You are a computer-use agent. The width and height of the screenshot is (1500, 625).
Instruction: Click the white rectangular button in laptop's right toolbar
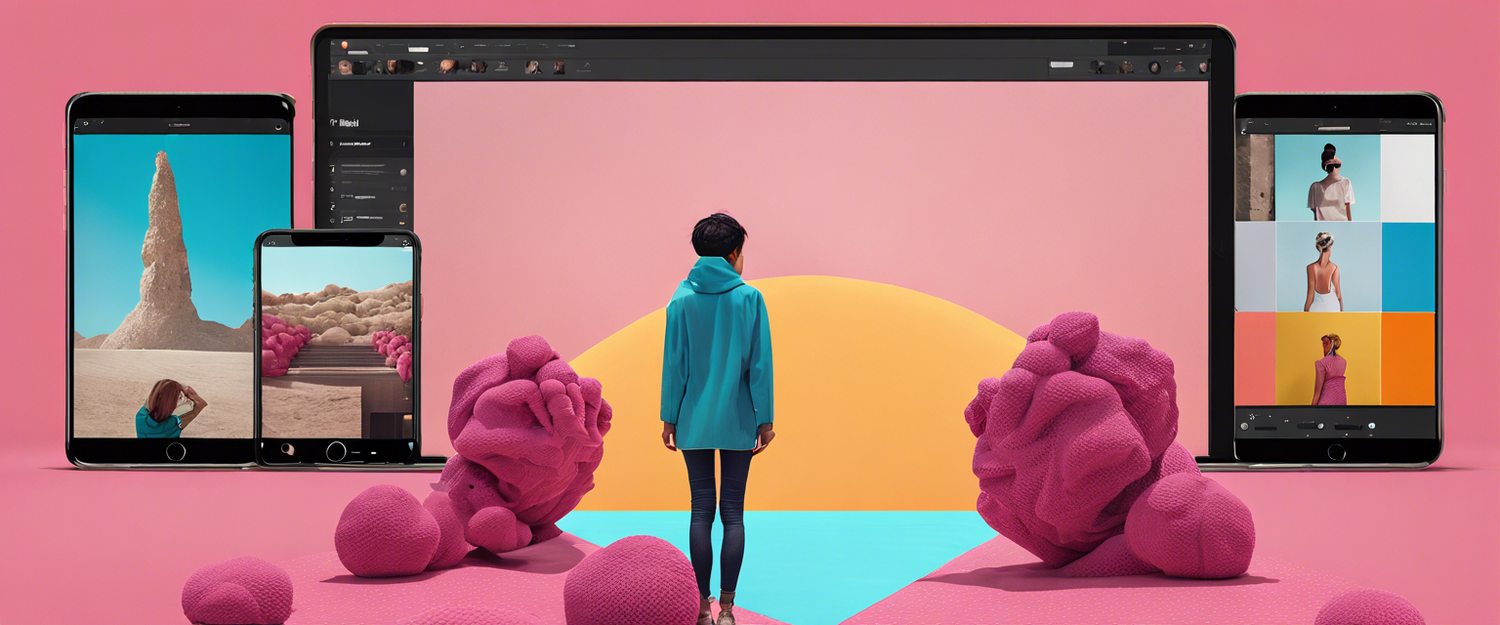click(1061, 67)
